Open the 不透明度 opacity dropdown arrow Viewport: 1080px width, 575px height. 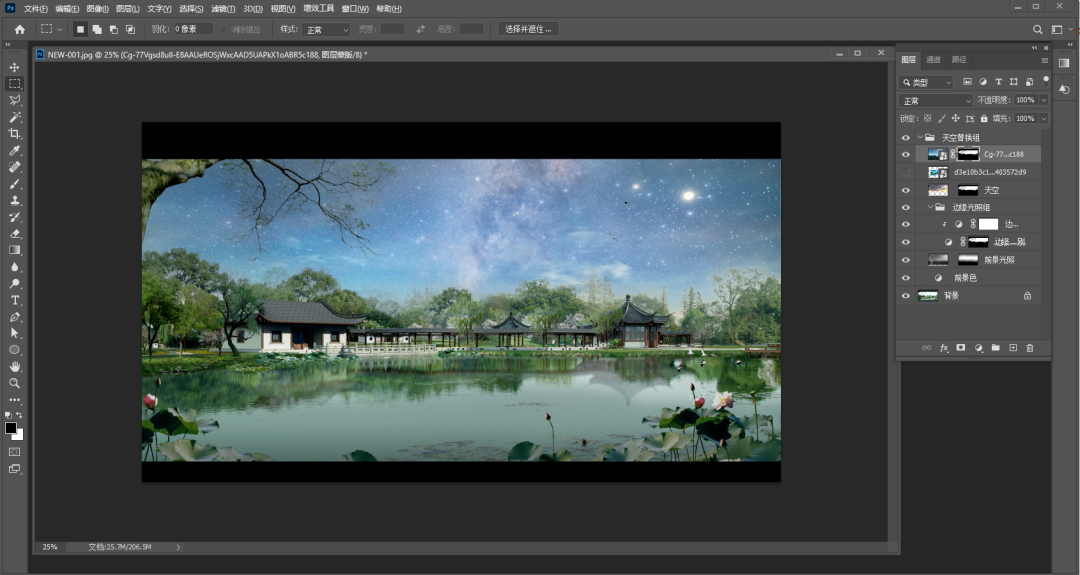pos(1043,101)
